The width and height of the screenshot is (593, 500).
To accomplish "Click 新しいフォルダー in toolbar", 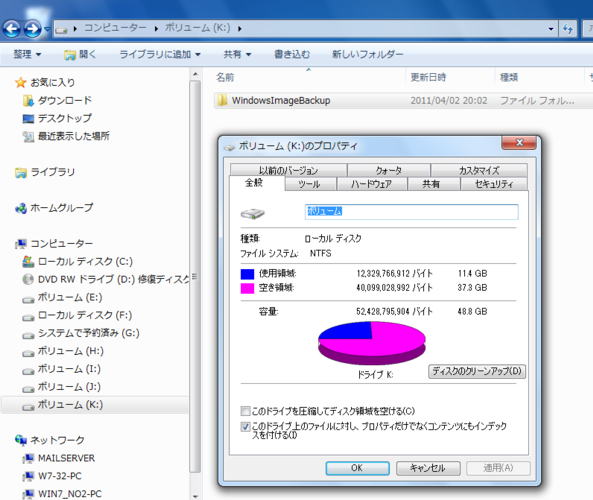I will 368,54.
